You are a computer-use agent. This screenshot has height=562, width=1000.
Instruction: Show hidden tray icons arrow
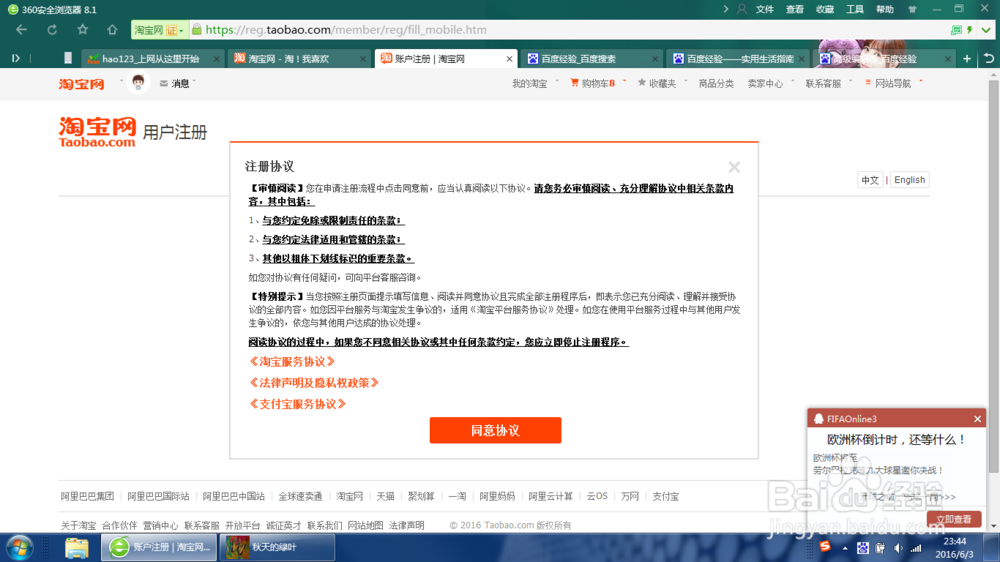[x=845, y=548]
